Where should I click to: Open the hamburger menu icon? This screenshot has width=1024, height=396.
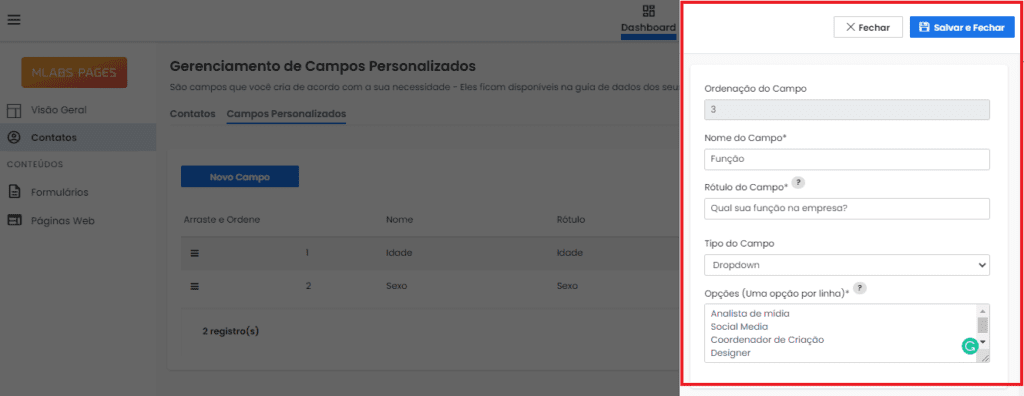click(x=14, y=20)
